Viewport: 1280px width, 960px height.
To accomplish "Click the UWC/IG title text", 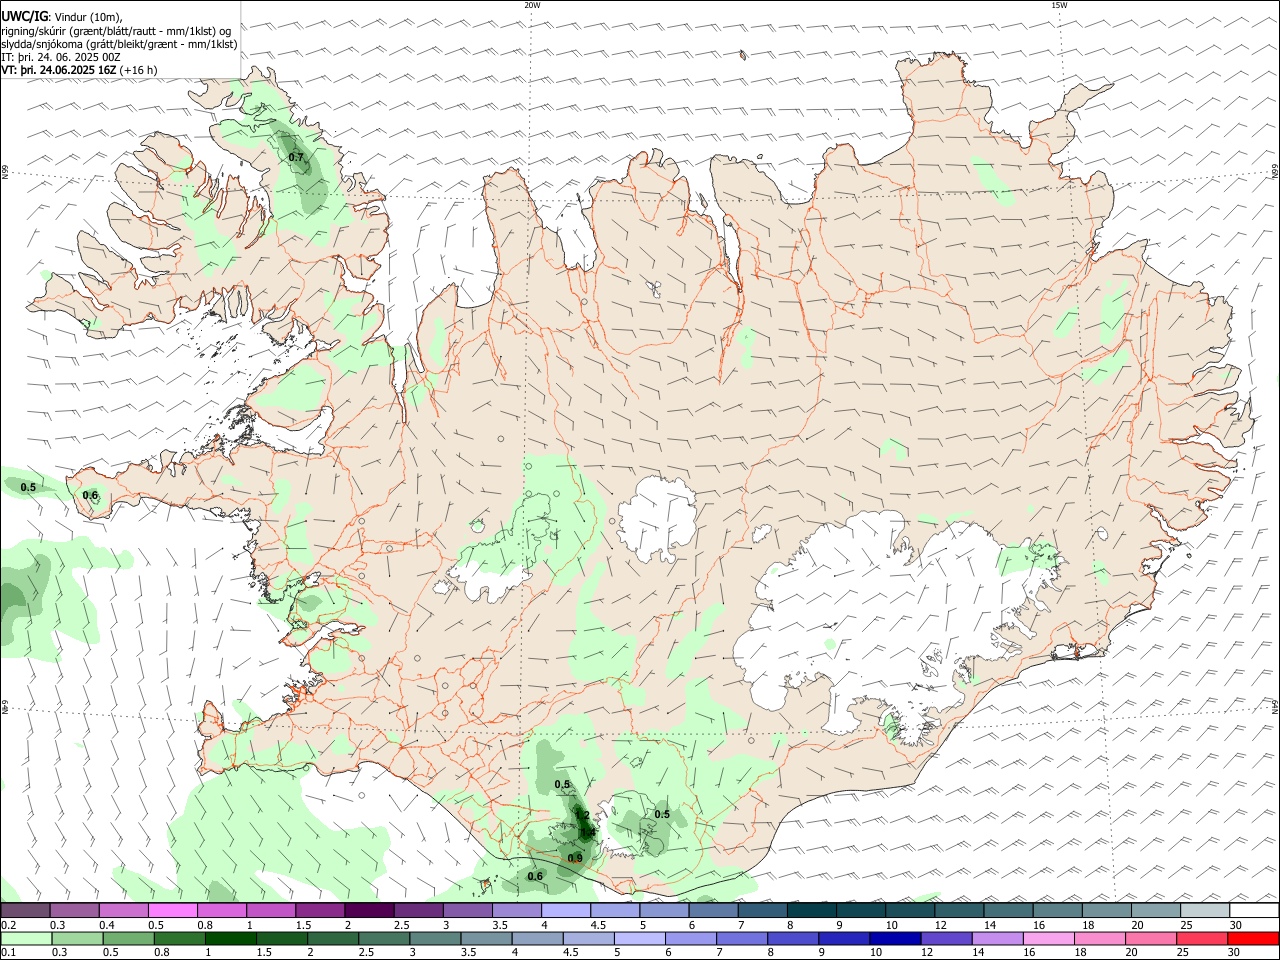I will click(25, 17).
